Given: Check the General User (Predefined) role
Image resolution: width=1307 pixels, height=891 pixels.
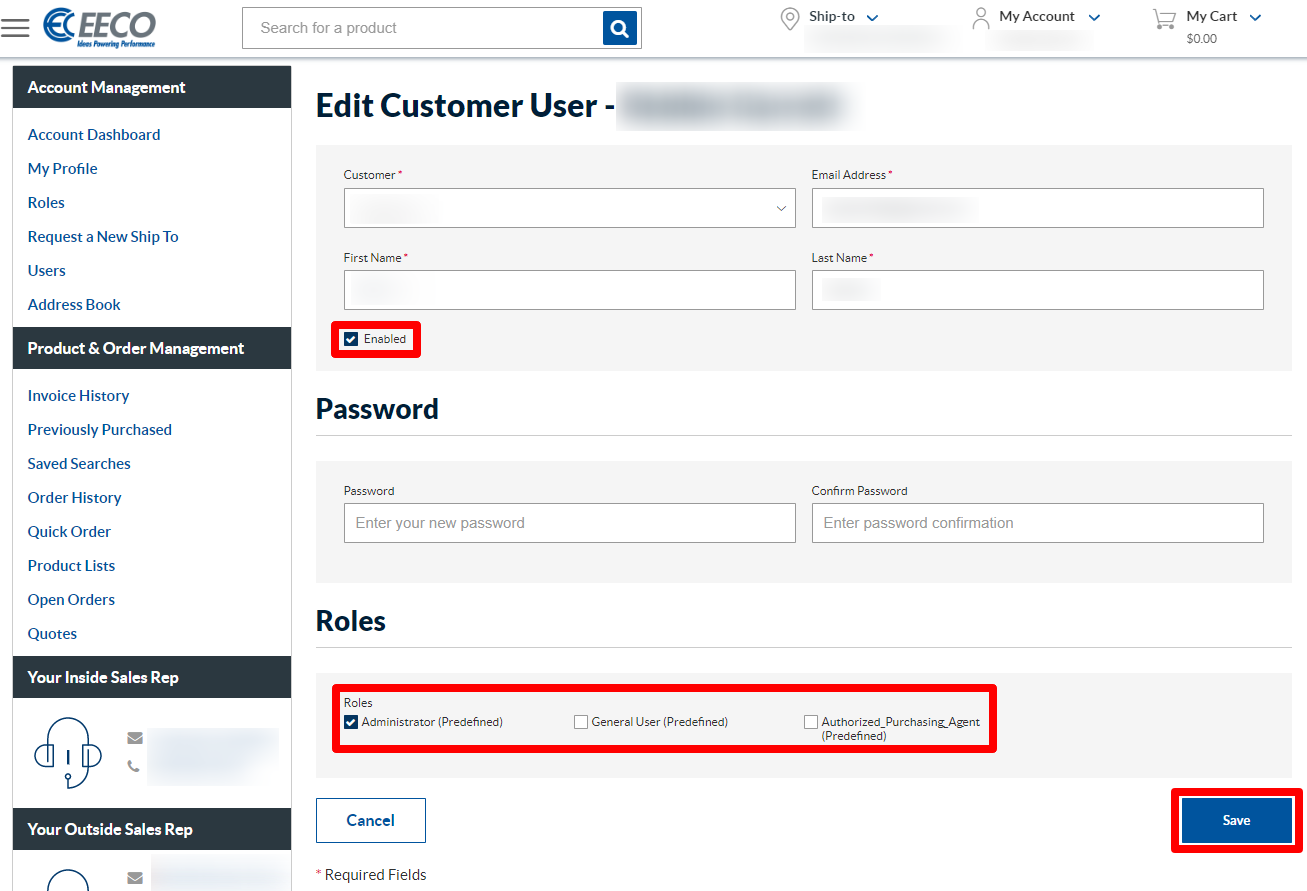Looking at the screenshot, I should 581,721.
